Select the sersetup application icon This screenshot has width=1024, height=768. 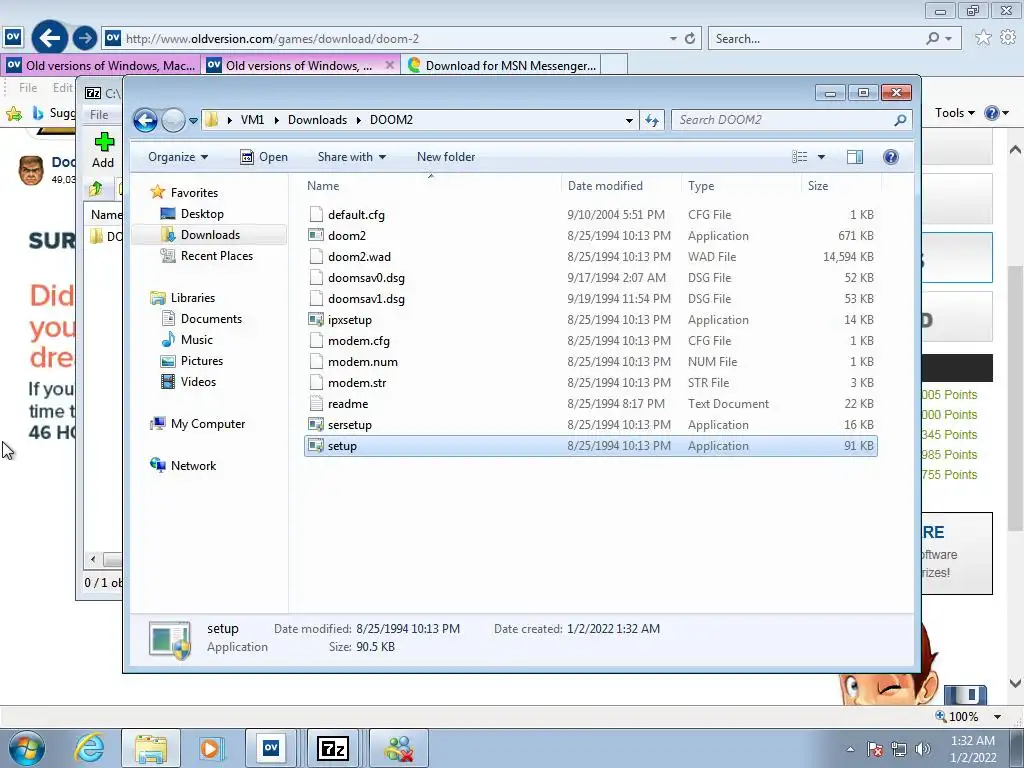point(316,424)
